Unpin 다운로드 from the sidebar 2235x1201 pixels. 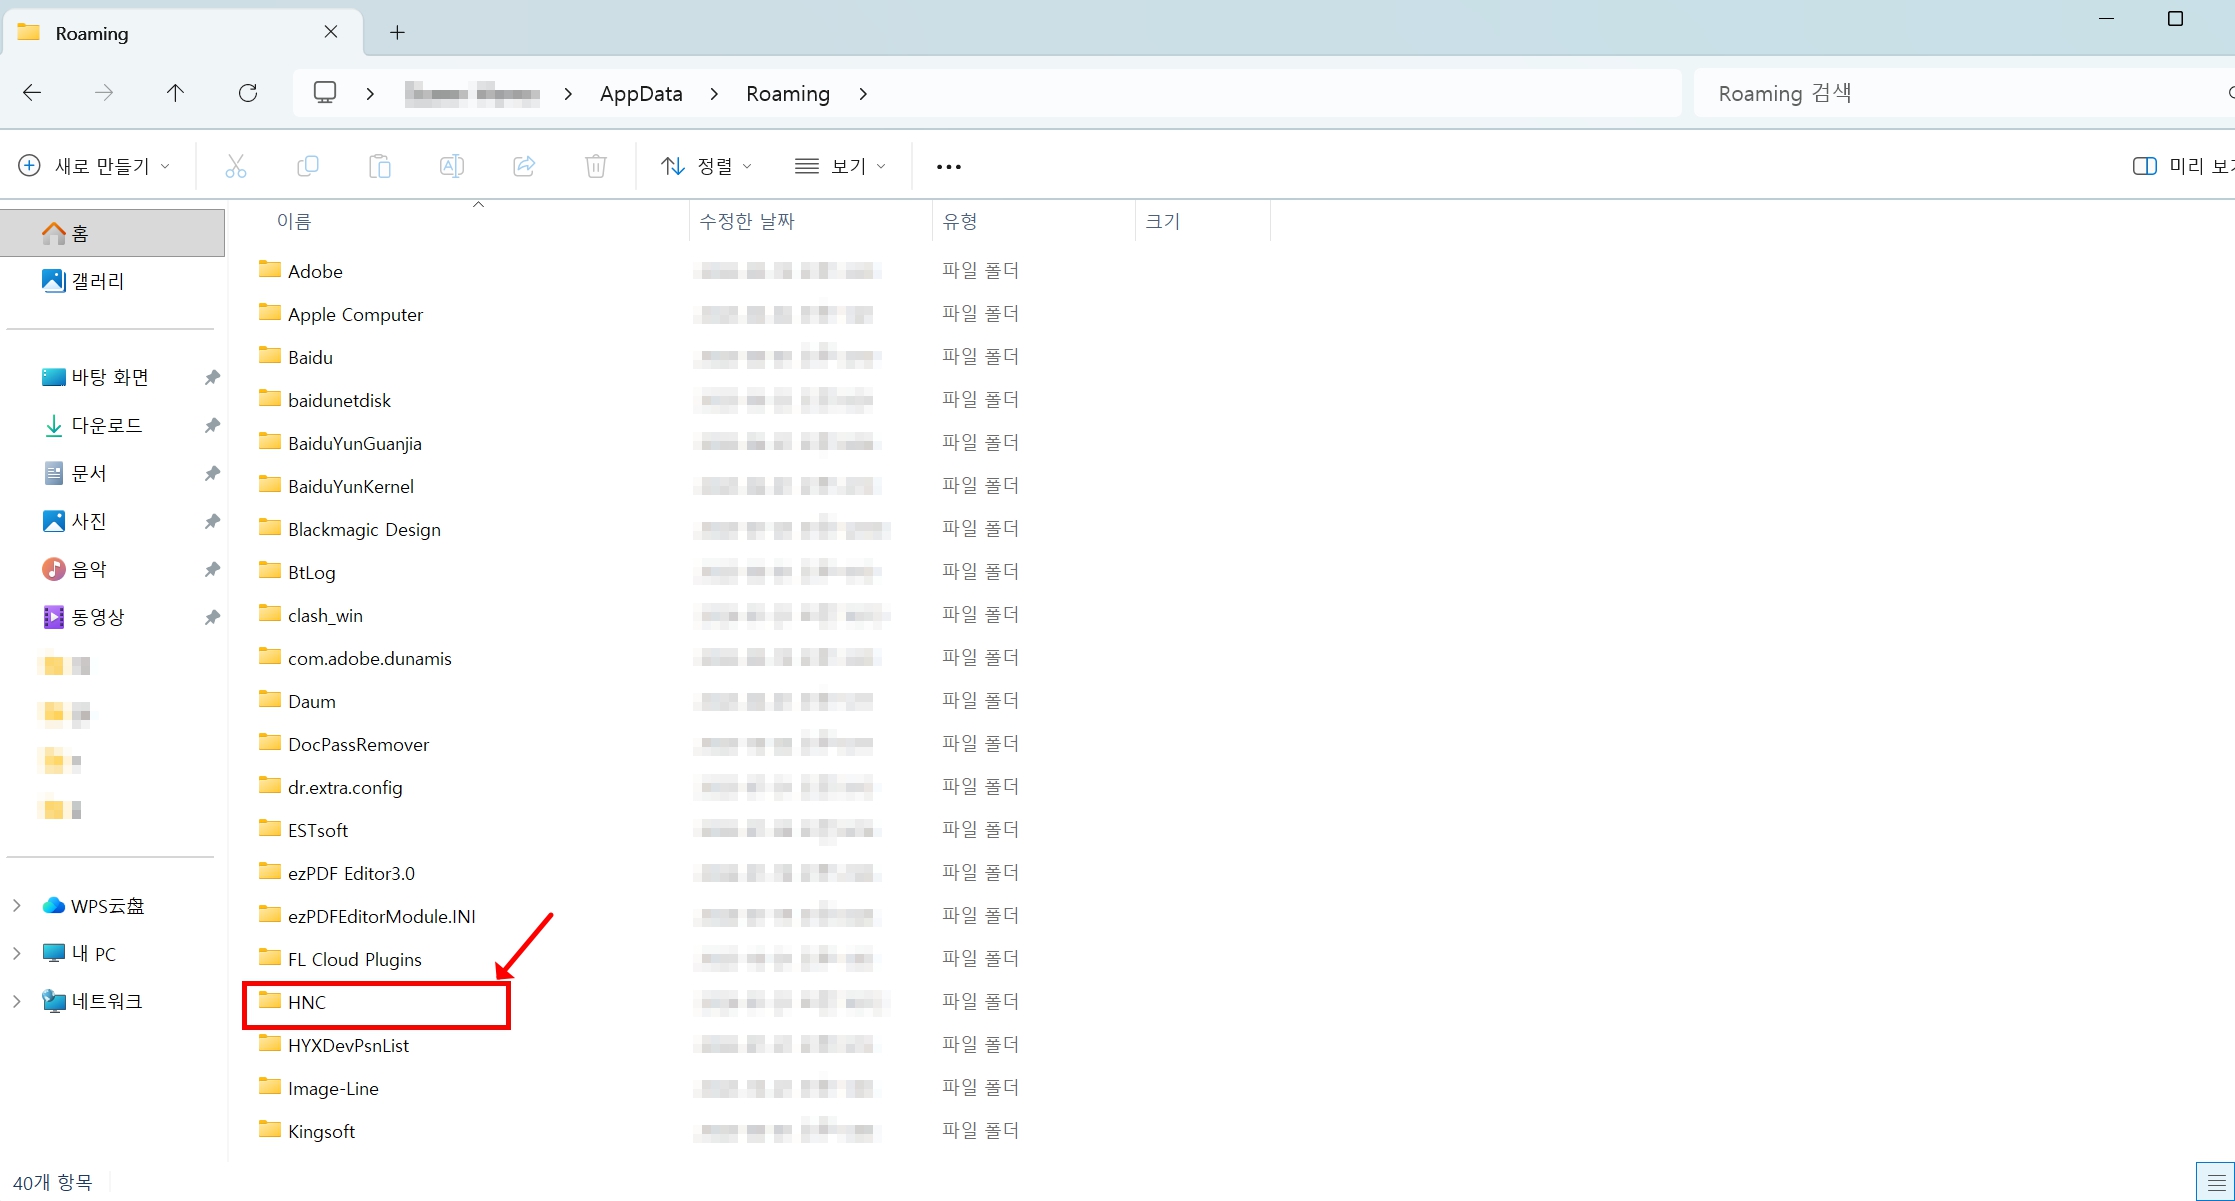pos(211,425)
